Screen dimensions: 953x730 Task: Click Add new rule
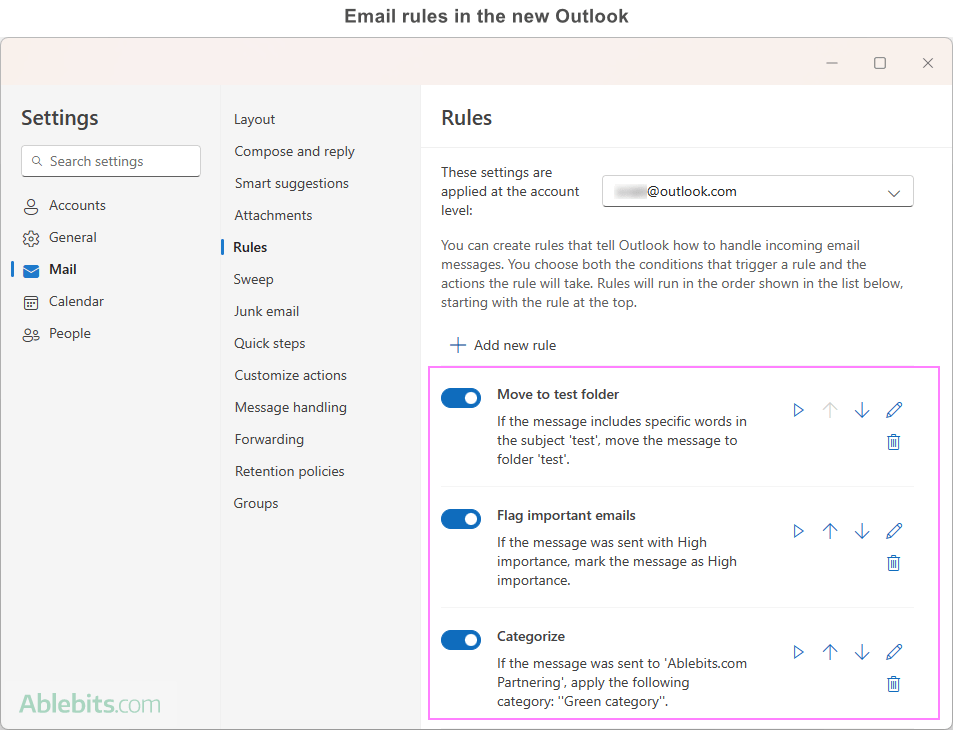coord(503,345)
